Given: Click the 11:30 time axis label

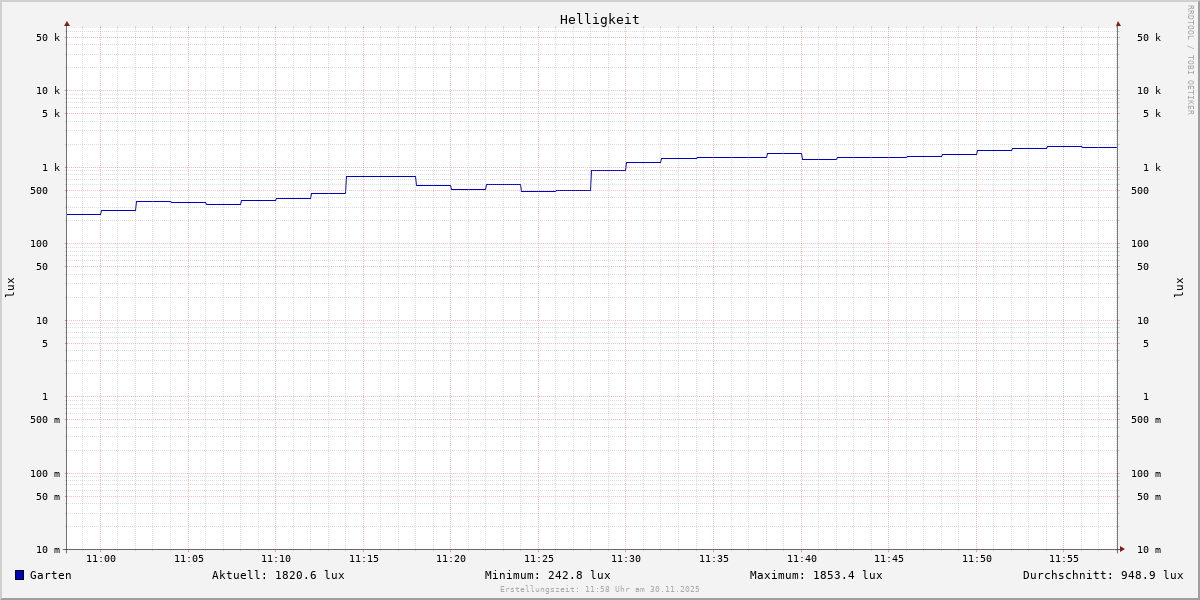Looking at the screenshot, I should coord(626,559).
